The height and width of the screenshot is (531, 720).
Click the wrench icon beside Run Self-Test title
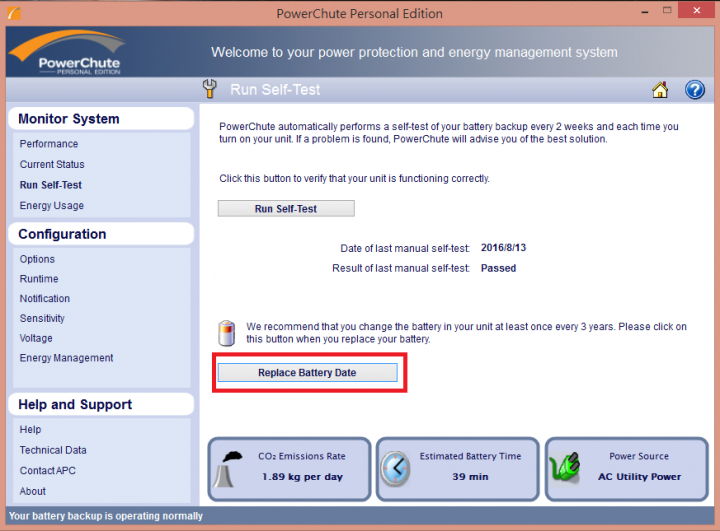pos(209,89)
